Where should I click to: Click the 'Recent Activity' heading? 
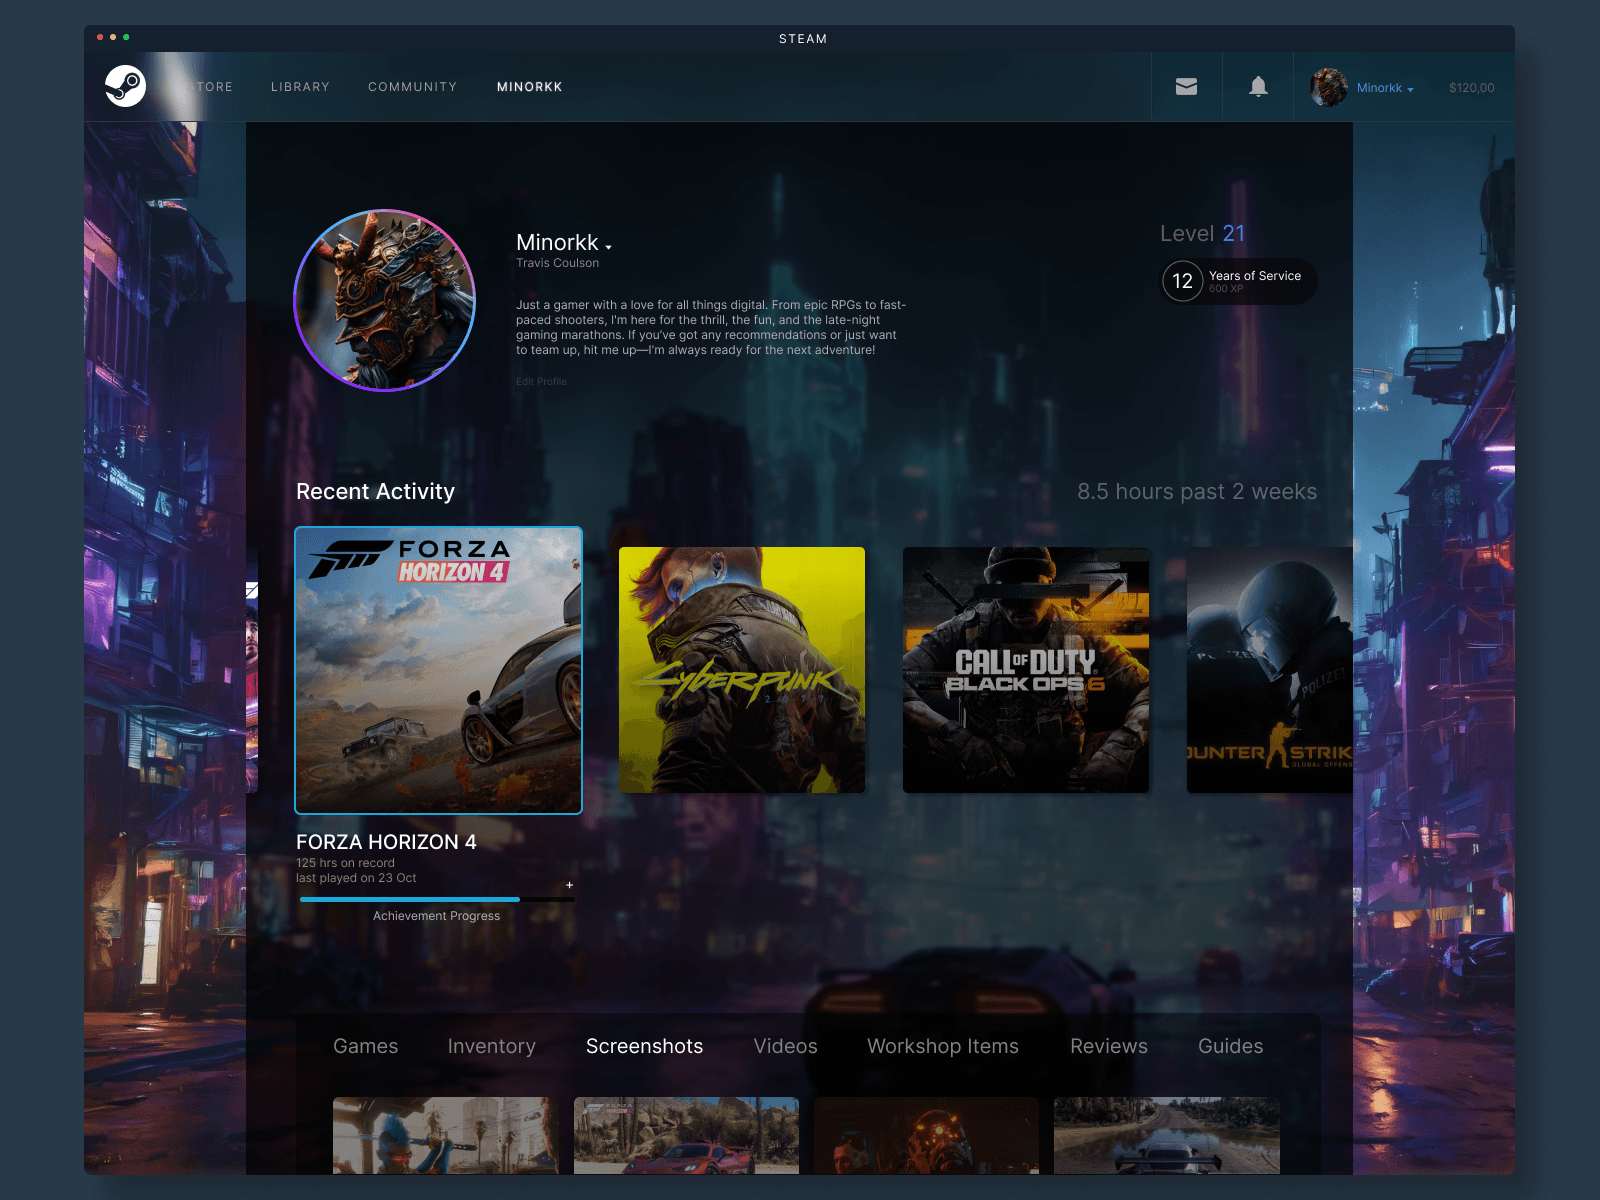[375, 492]
